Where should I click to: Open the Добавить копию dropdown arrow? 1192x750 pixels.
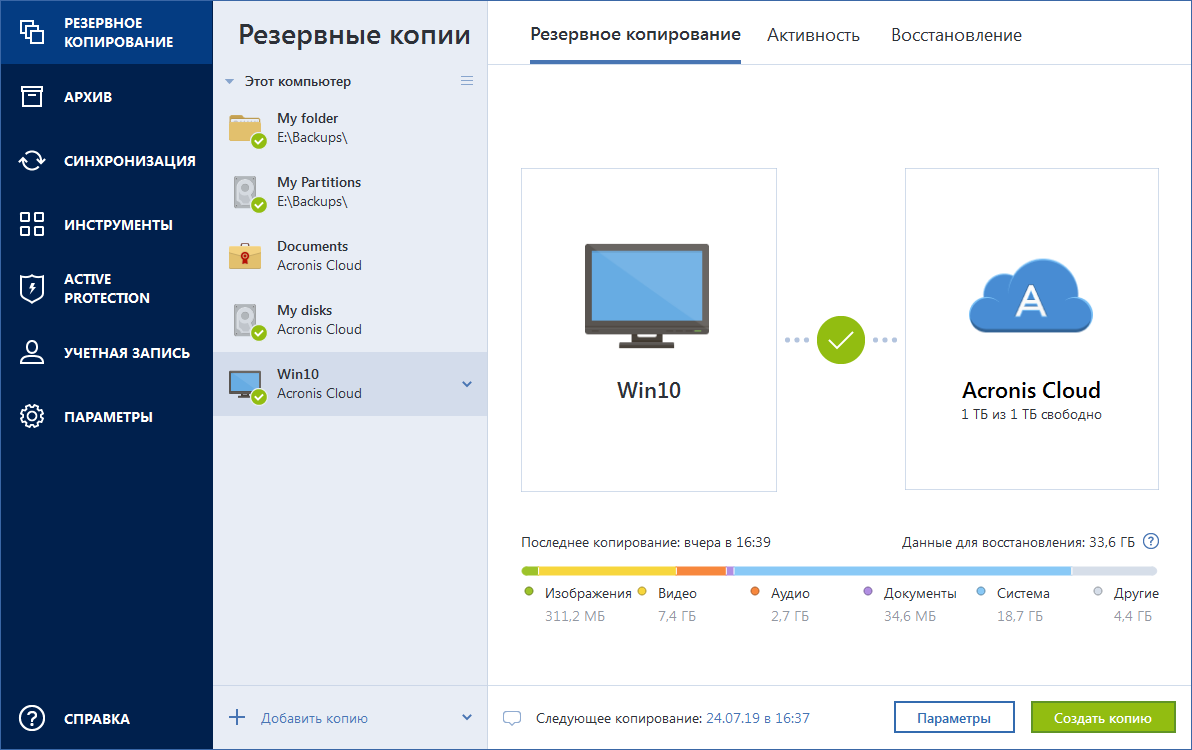[466, 717]
